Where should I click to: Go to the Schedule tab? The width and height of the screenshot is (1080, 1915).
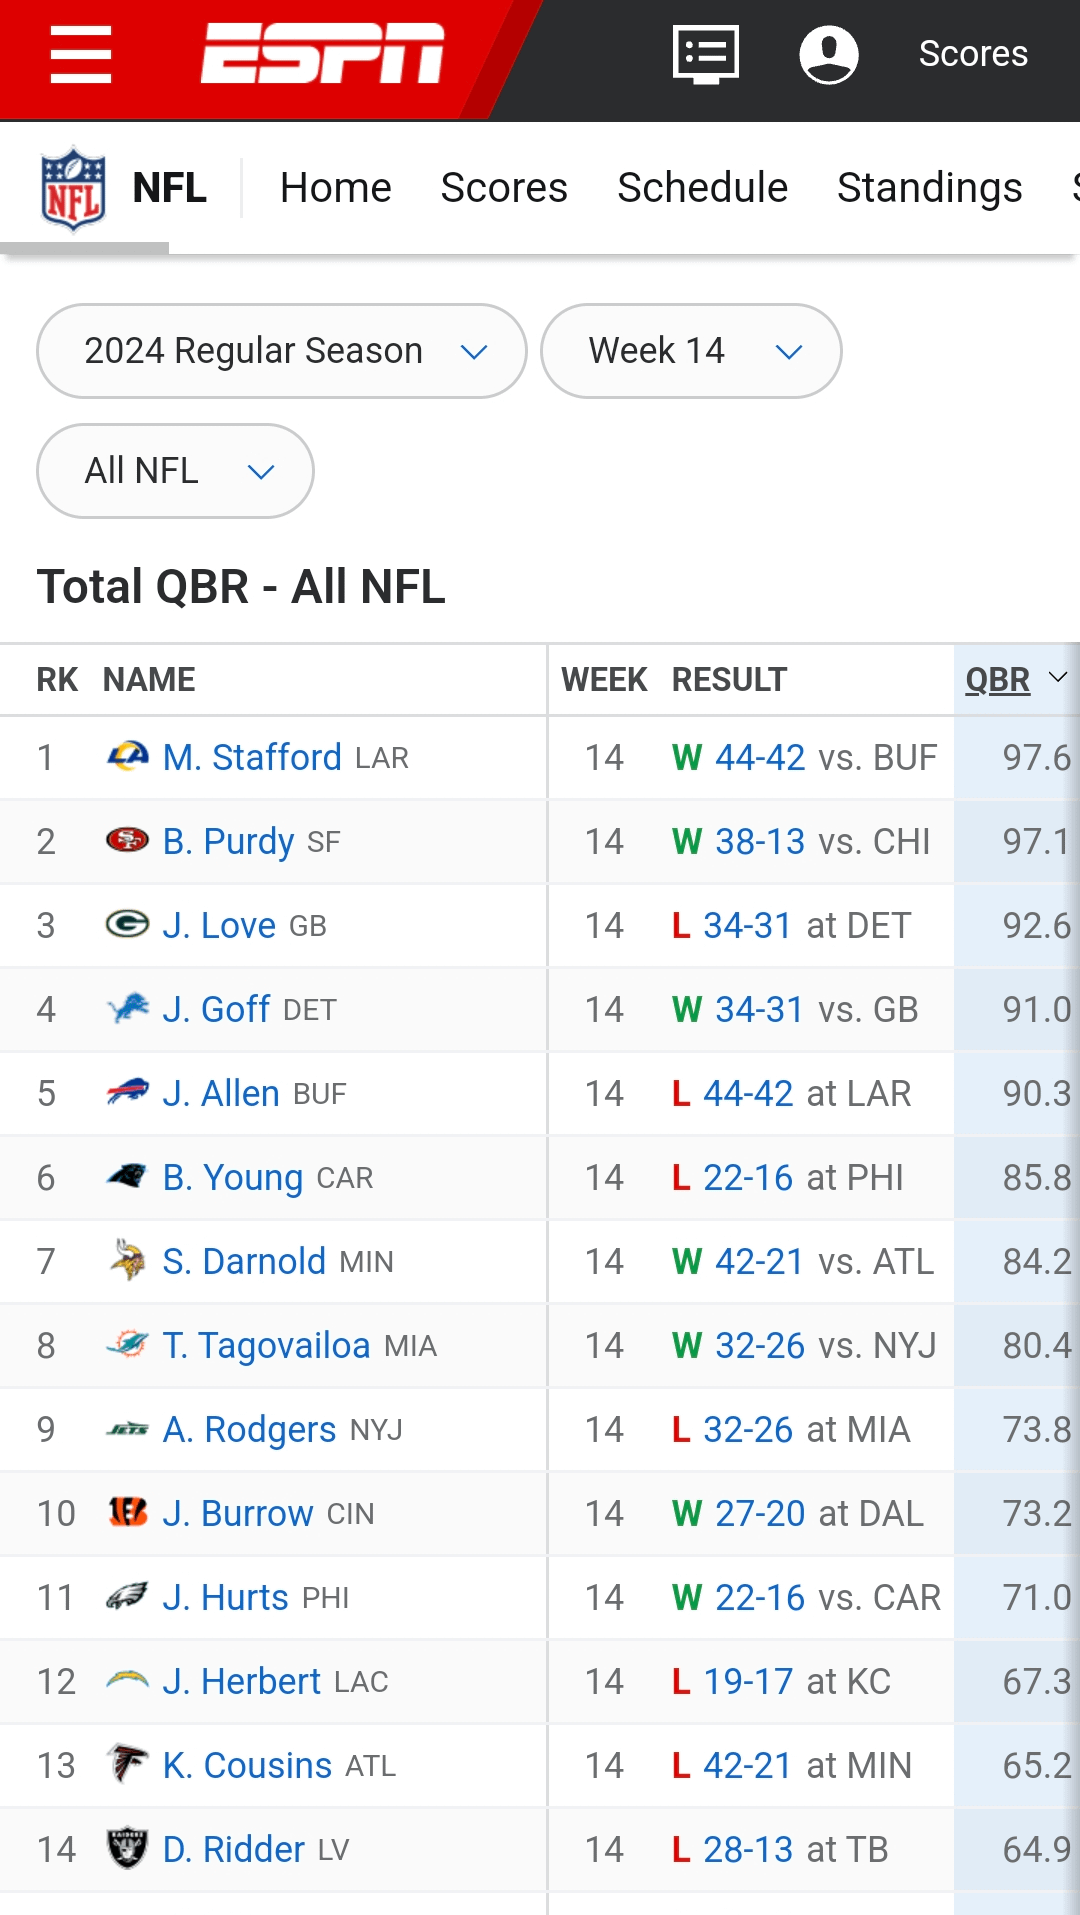coord(702,188)
